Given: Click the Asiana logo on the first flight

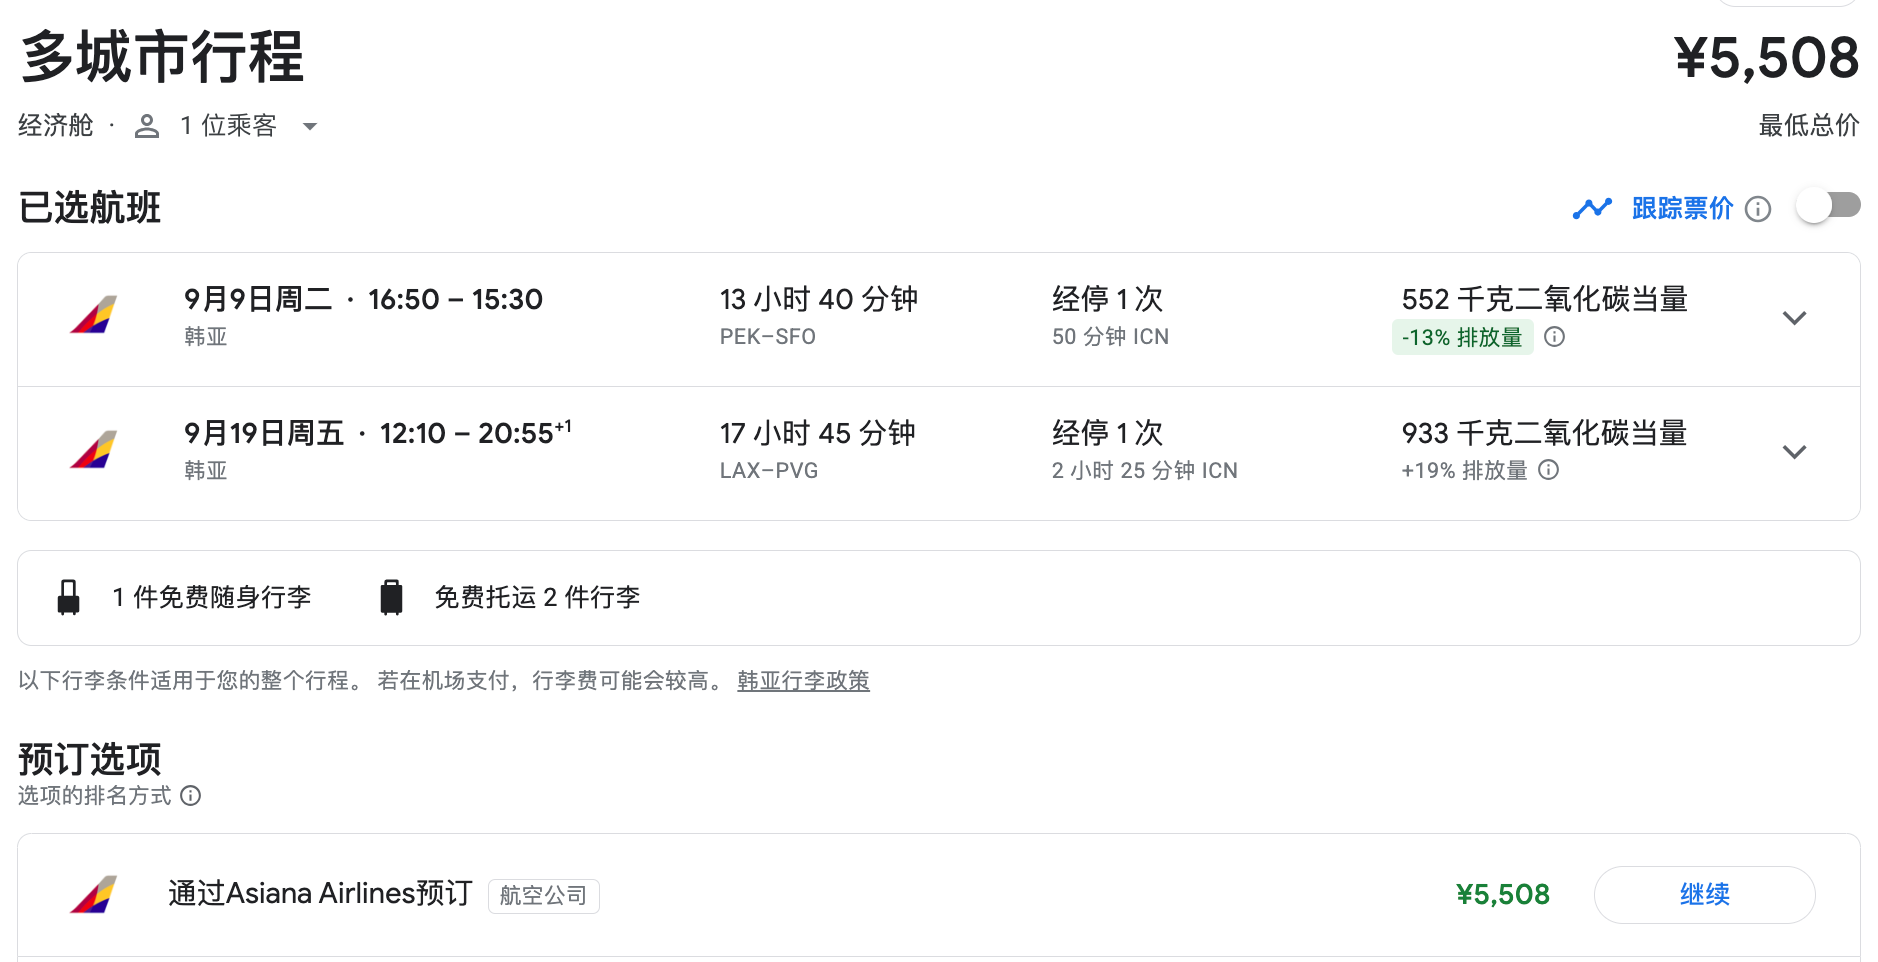Looking at the screenshot, I should 94,315.
